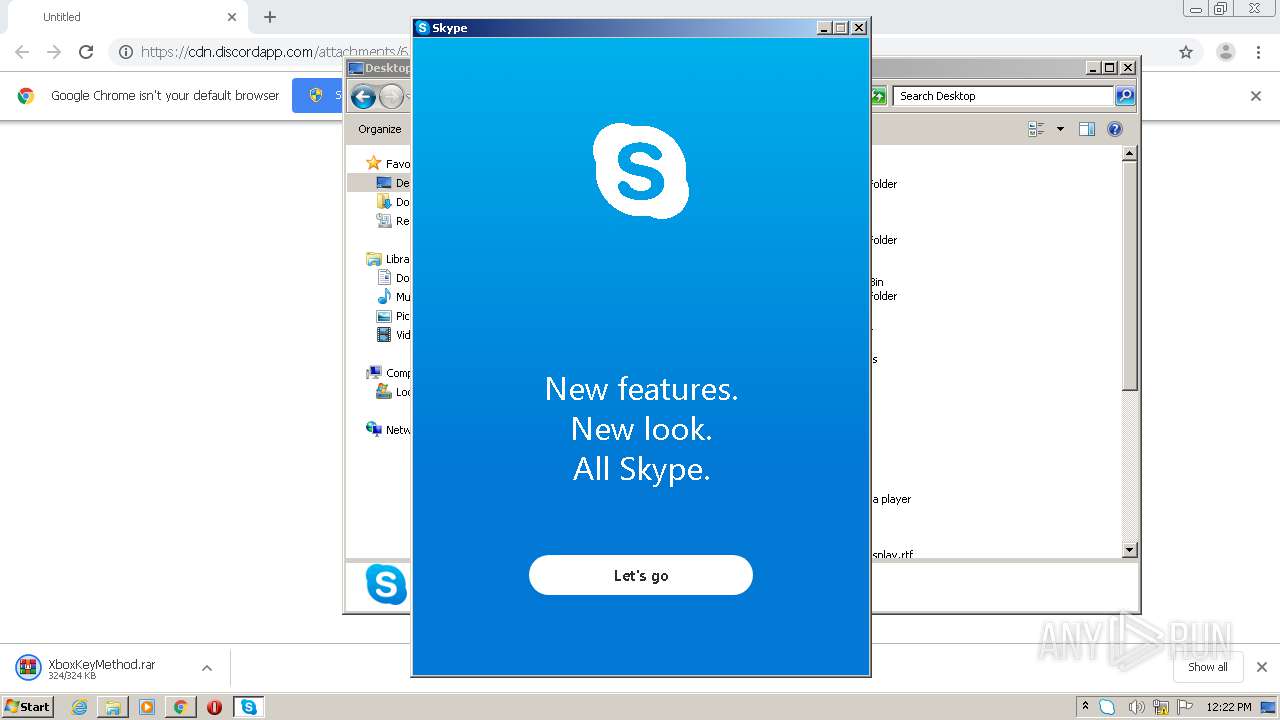This screenshot has height=720, width=1280.
Task: Launch Internet Explorer from taskbar
Action: coord(79,707)
